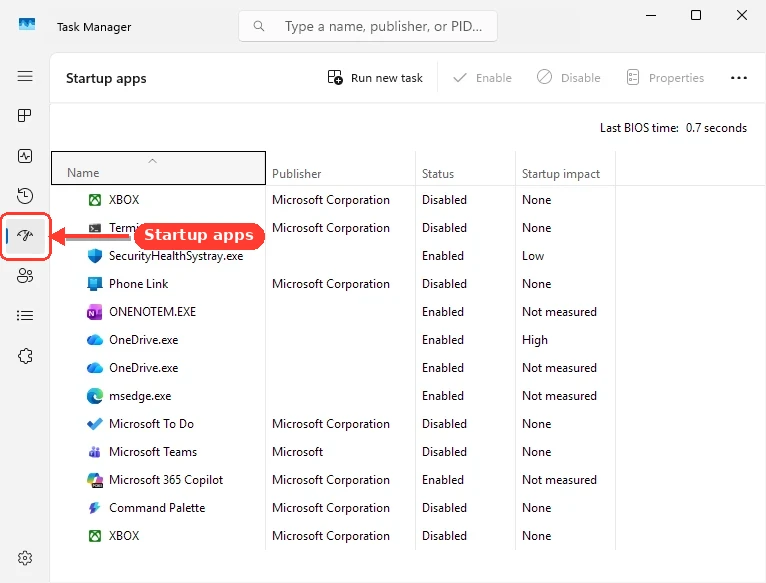Select the ONENOTEM.EXE row name
Image resolution: width=766 pixels, height=583 pixels.
tap(152, 312)
